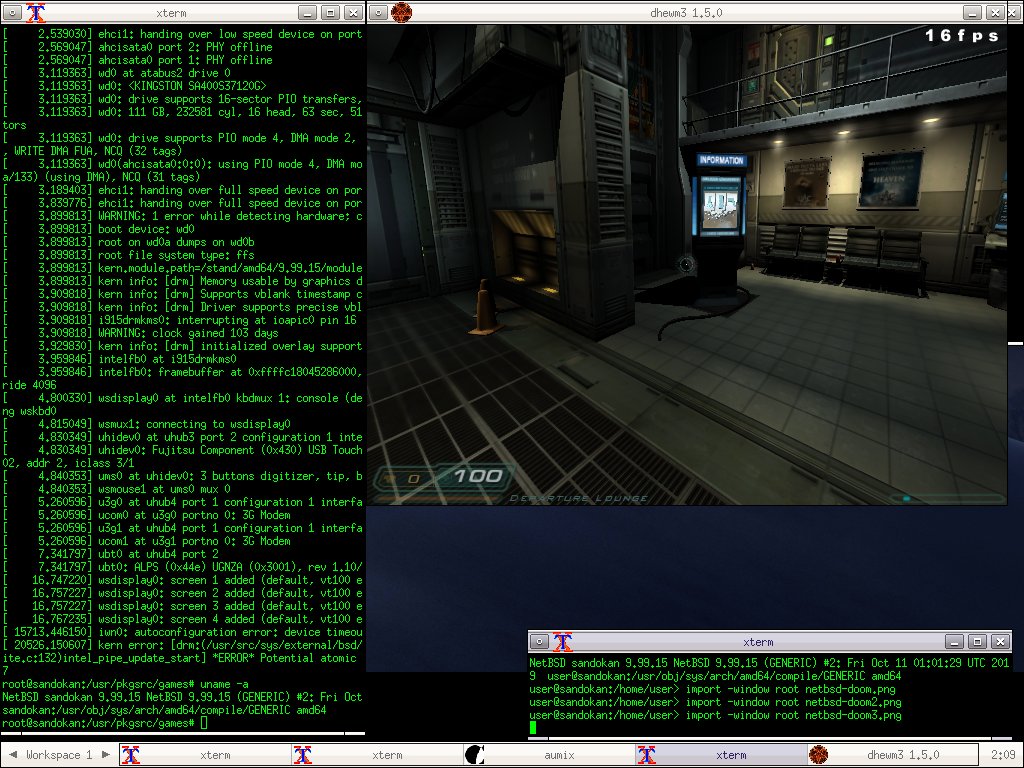Click the Departure Lounge HUD label

click(579, 498)
